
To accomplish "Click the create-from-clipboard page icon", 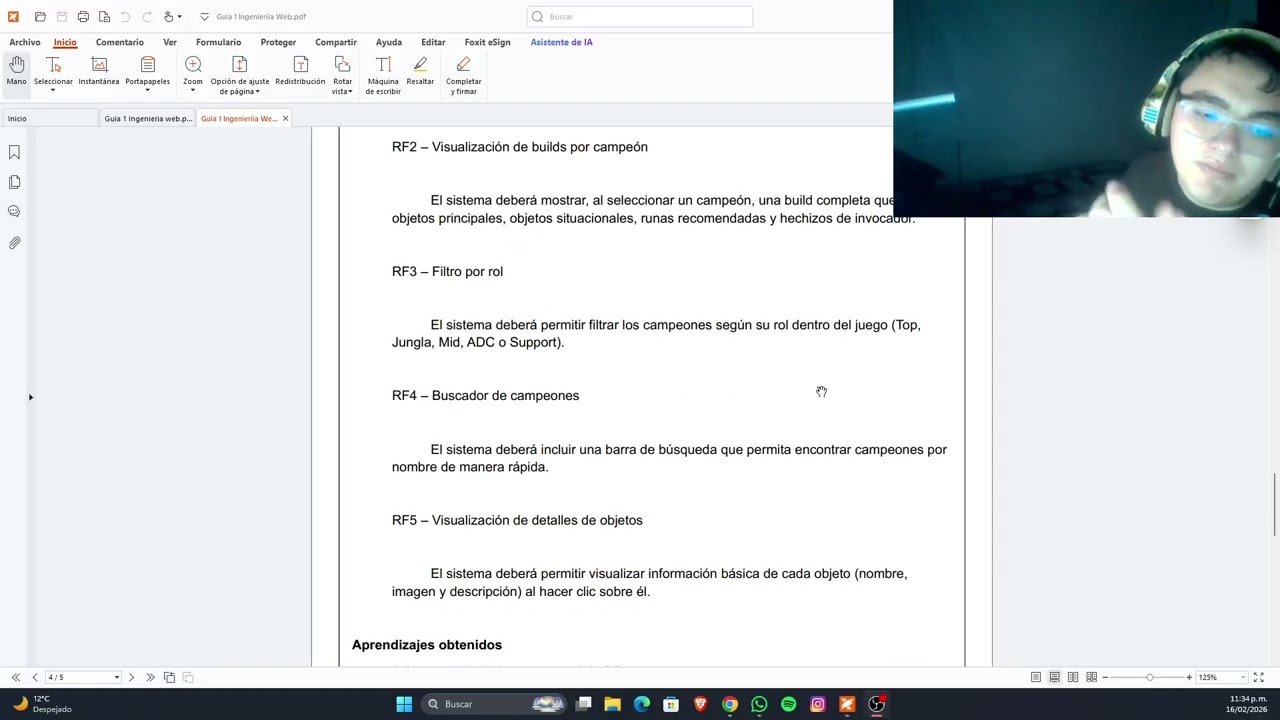I will [x=104, y=17].
